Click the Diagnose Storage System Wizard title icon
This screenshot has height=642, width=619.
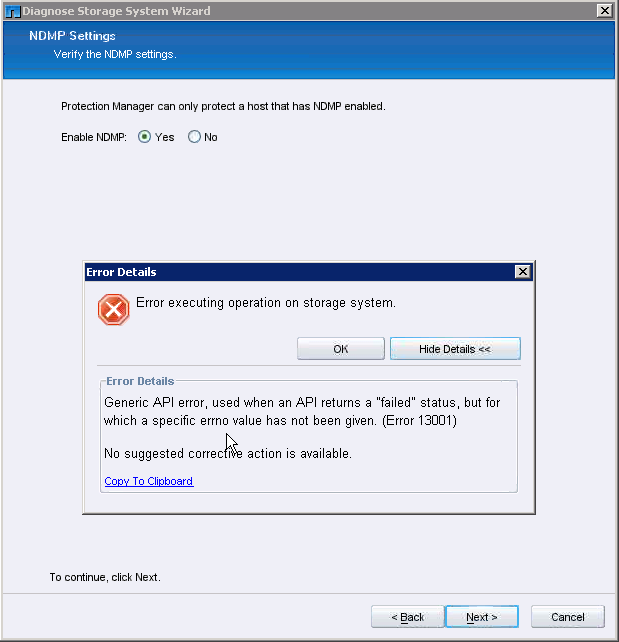(13, 10)
